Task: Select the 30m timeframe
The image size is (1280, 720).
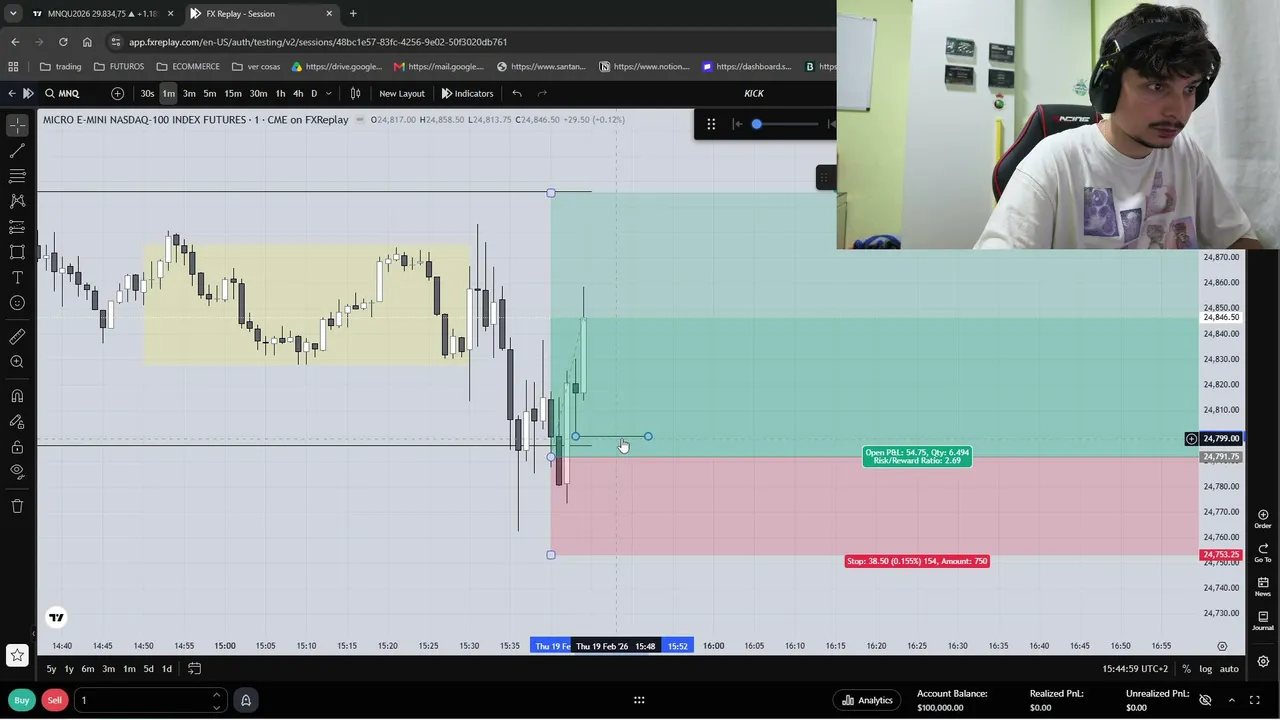Action: point(258,93)
